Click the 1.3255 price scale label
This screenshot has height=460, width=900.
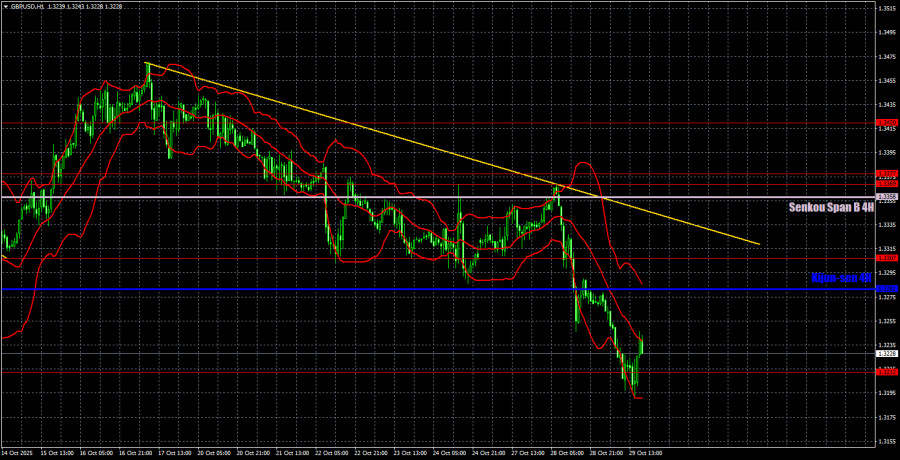coord(886,322)
